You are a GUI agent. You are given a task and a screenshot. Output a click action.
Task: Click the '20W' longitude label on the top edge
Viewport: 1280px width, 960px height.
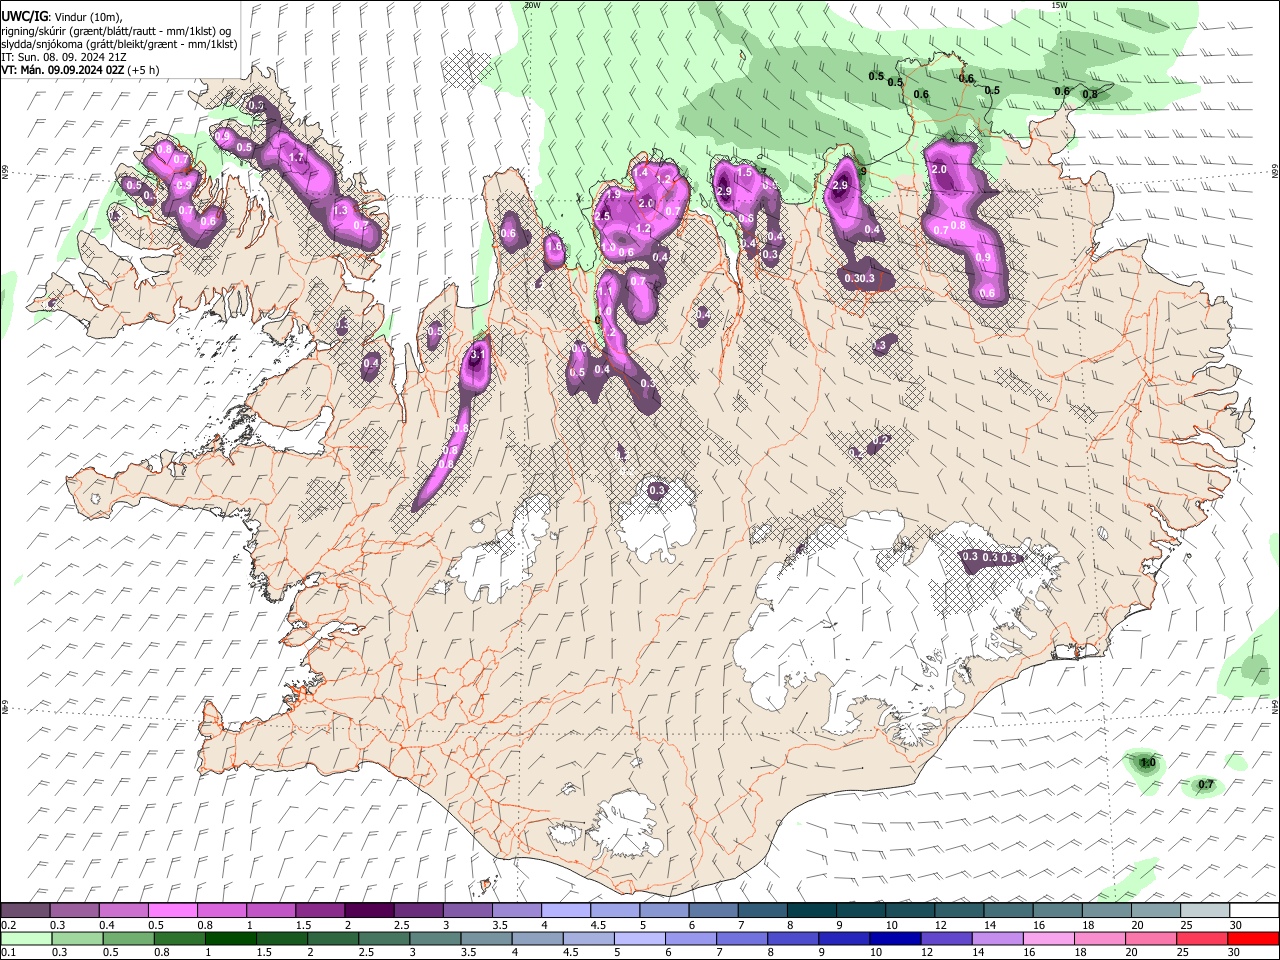[532, 5]
